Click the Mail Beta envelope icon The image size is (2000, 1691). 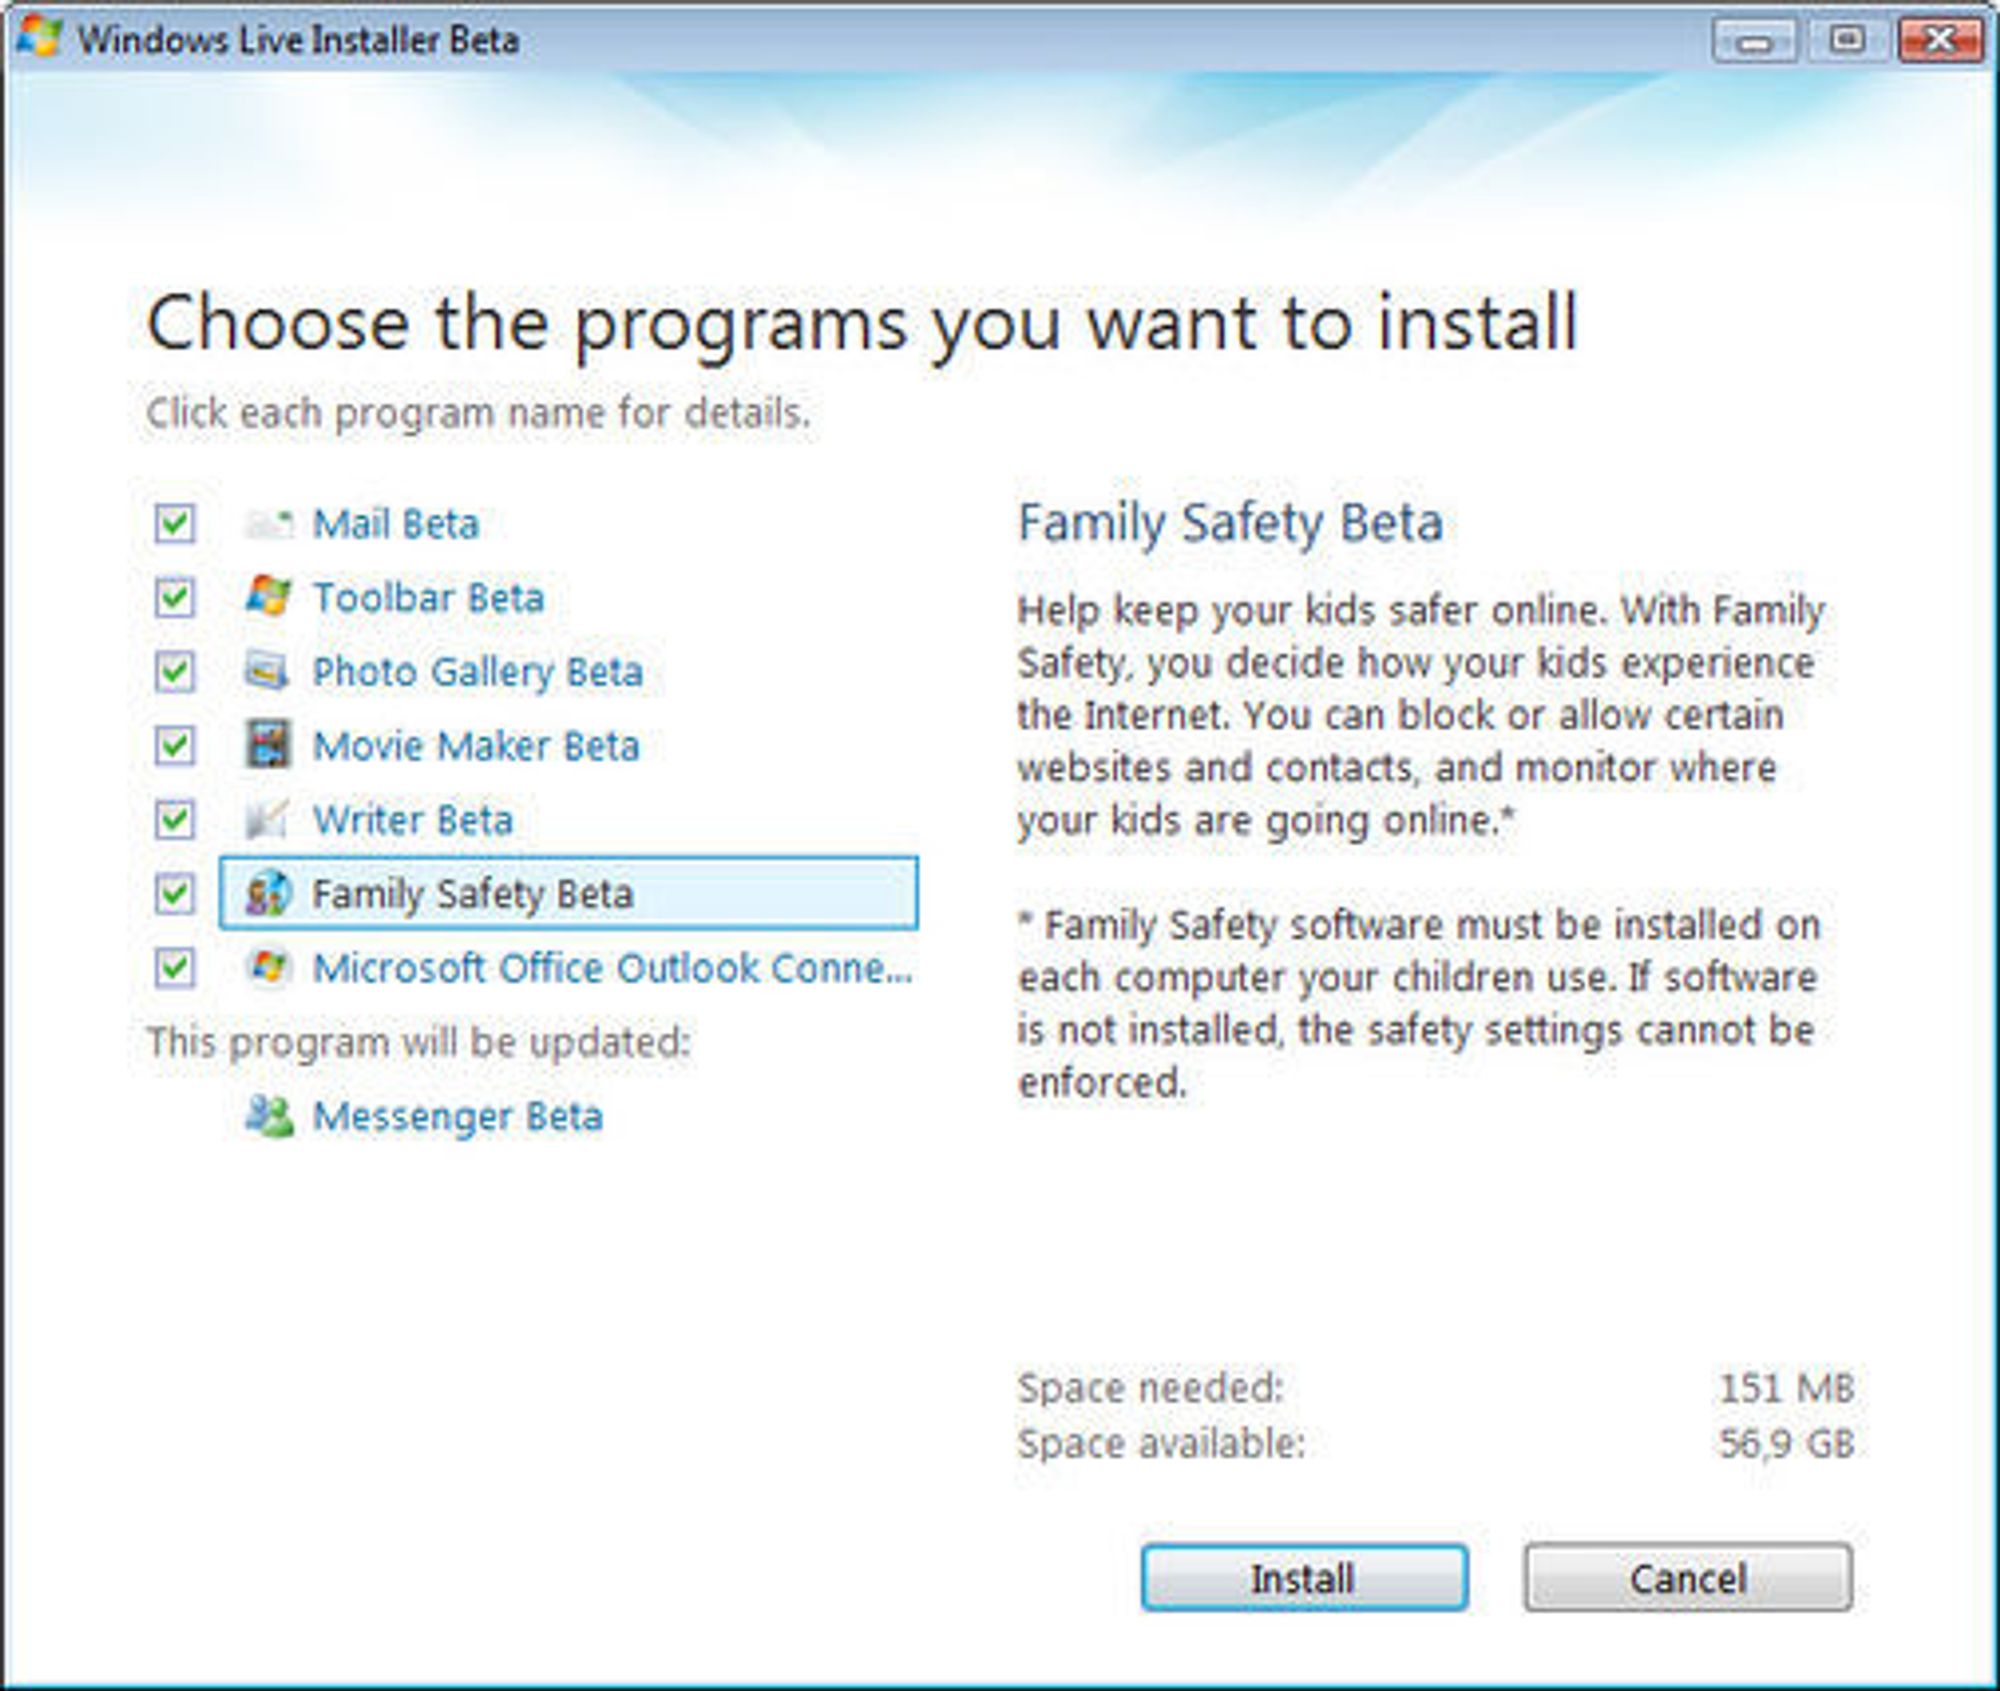[269, 524]
